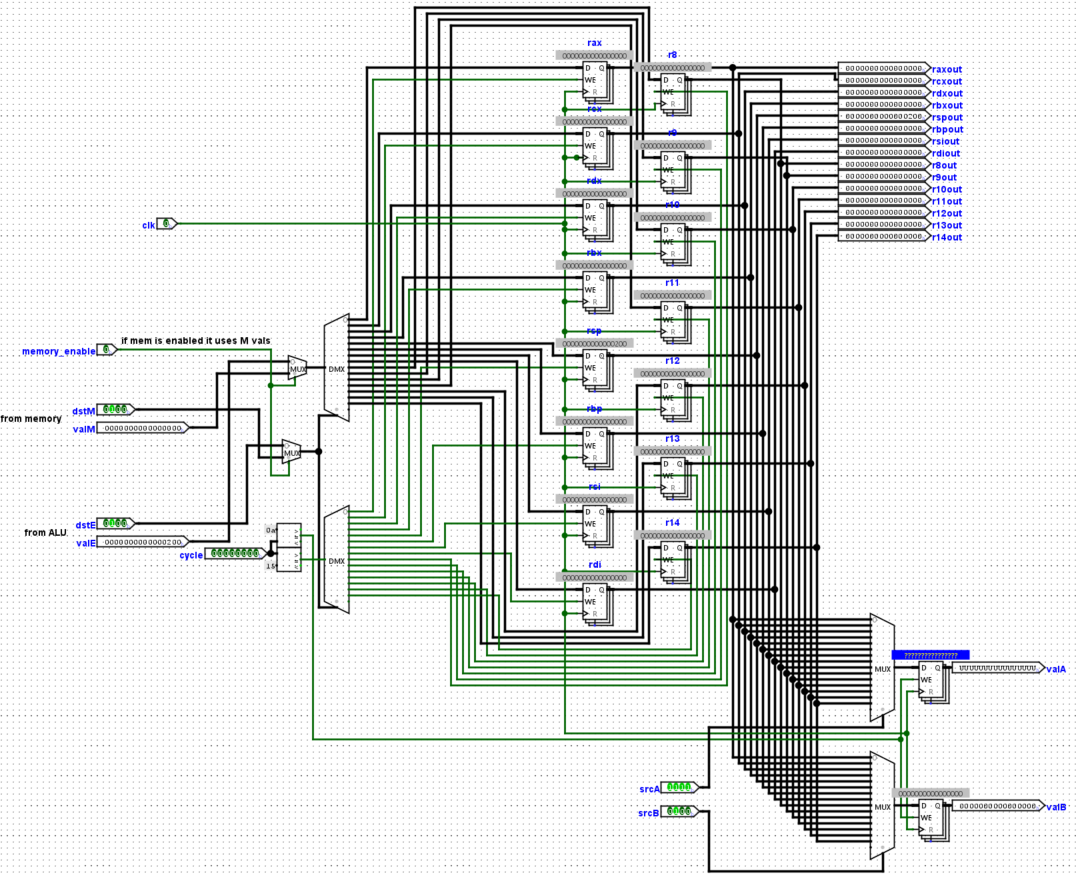Click the srcB input pin
The image size is (1076, 875).
pyautogui.click(x=680, y=811)
